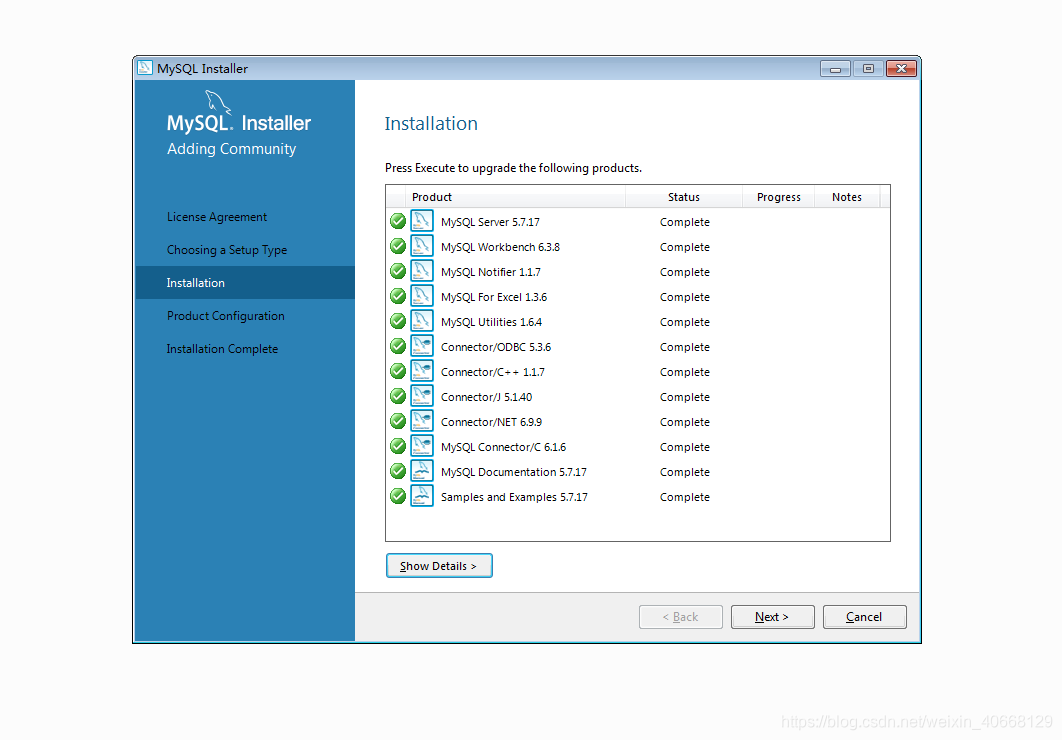Click green checkmark beside Connector/J 5.1.40
The image size is (1062, 740).
point(398,397)
